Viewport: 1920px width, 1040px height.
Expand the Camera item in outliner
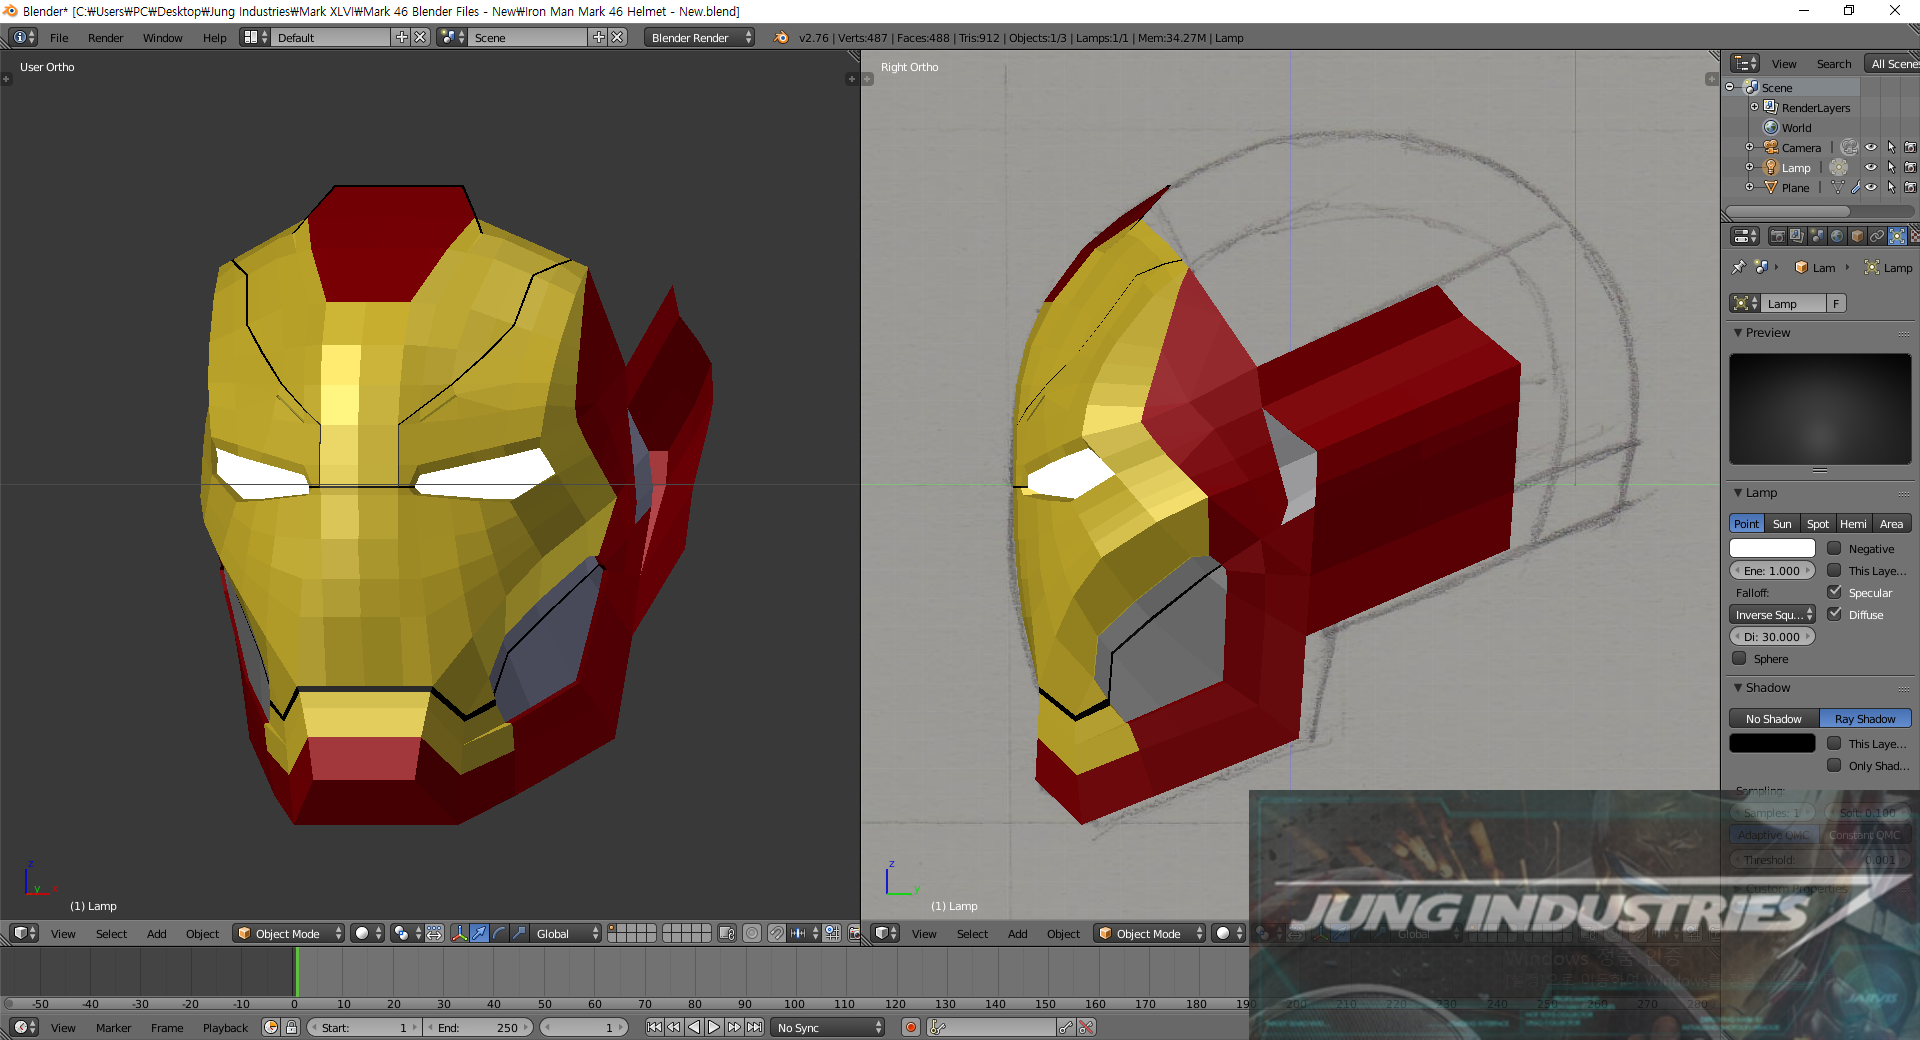tap(1749, 147)
